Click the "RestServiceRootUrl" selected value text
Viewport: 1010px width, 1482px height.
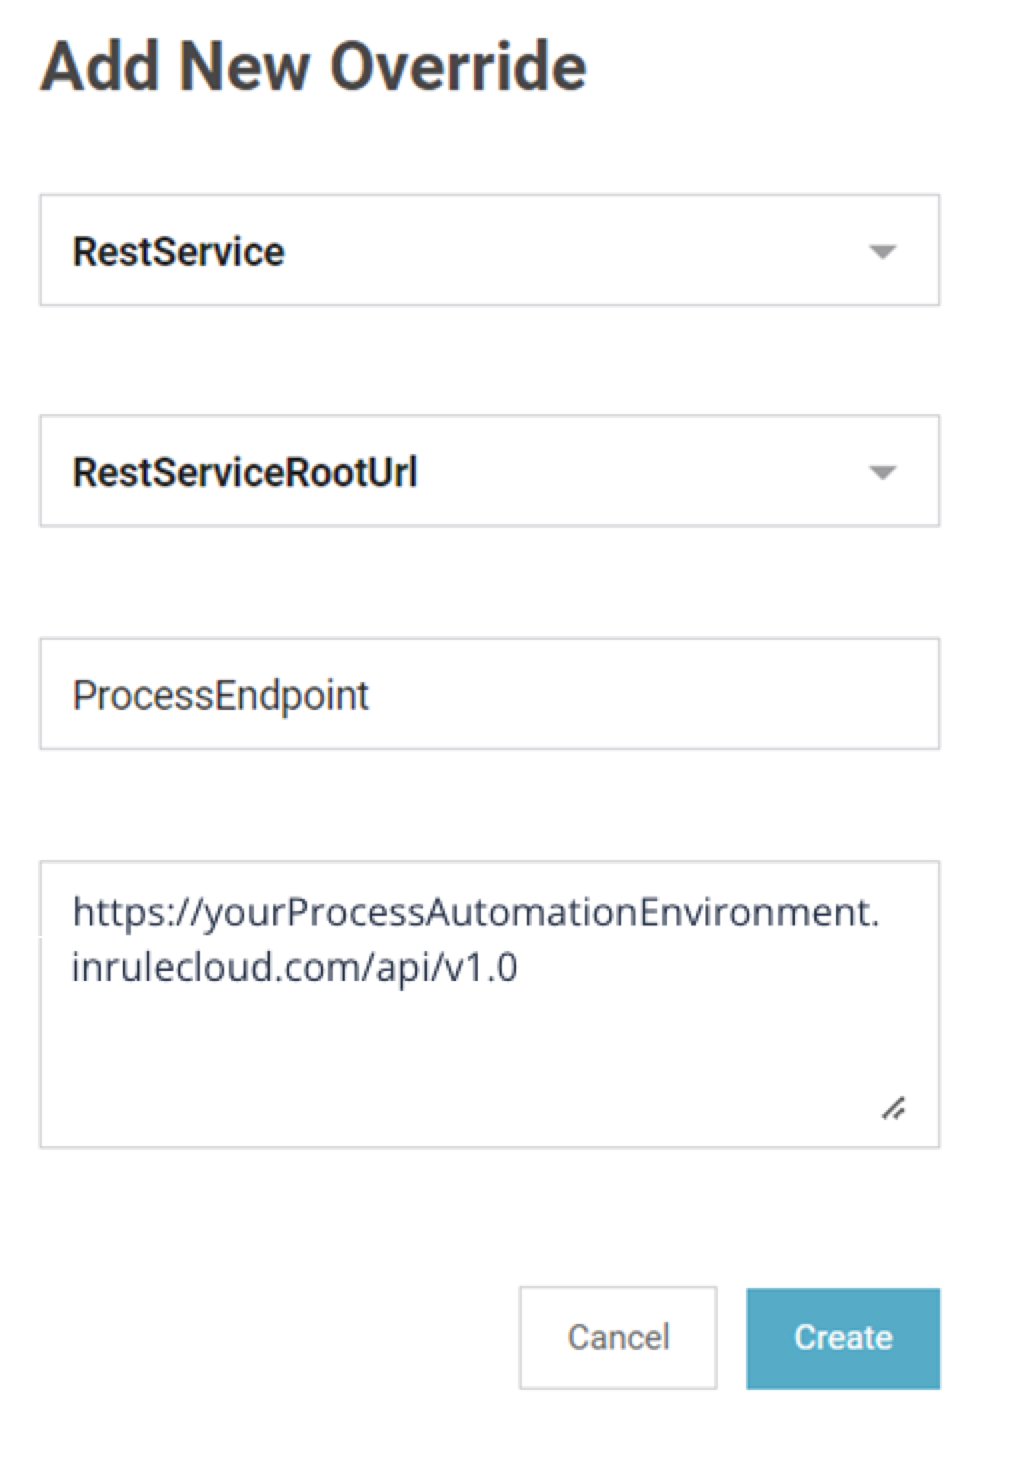245,473
